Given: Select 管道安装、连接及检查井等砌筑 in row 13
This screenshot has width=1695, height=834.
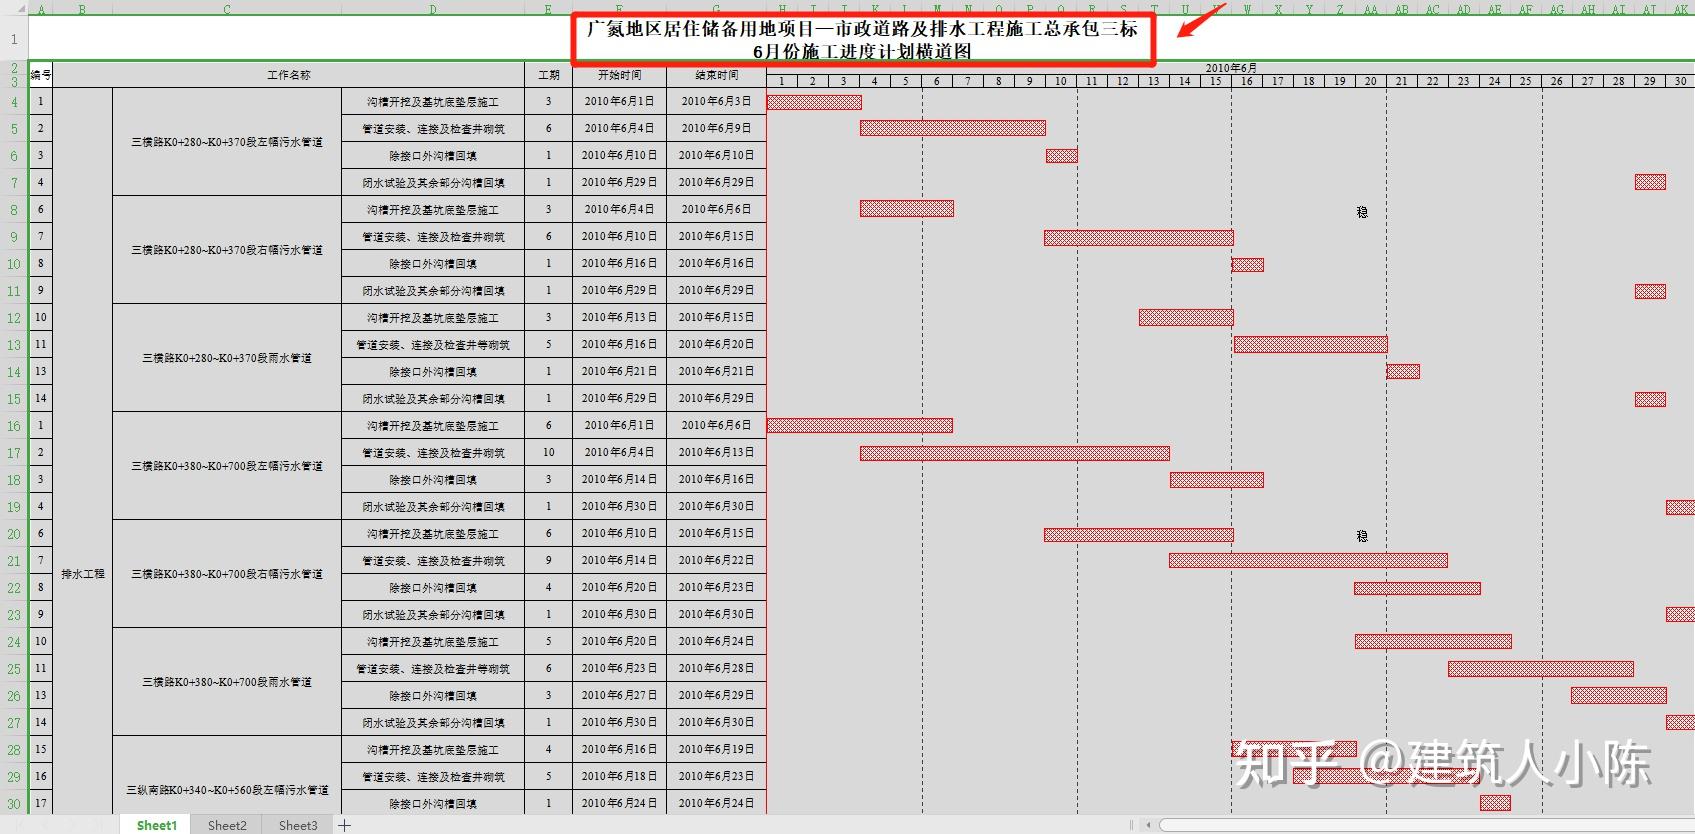Looking at the screenshot, I should click(x=433, y=345).
